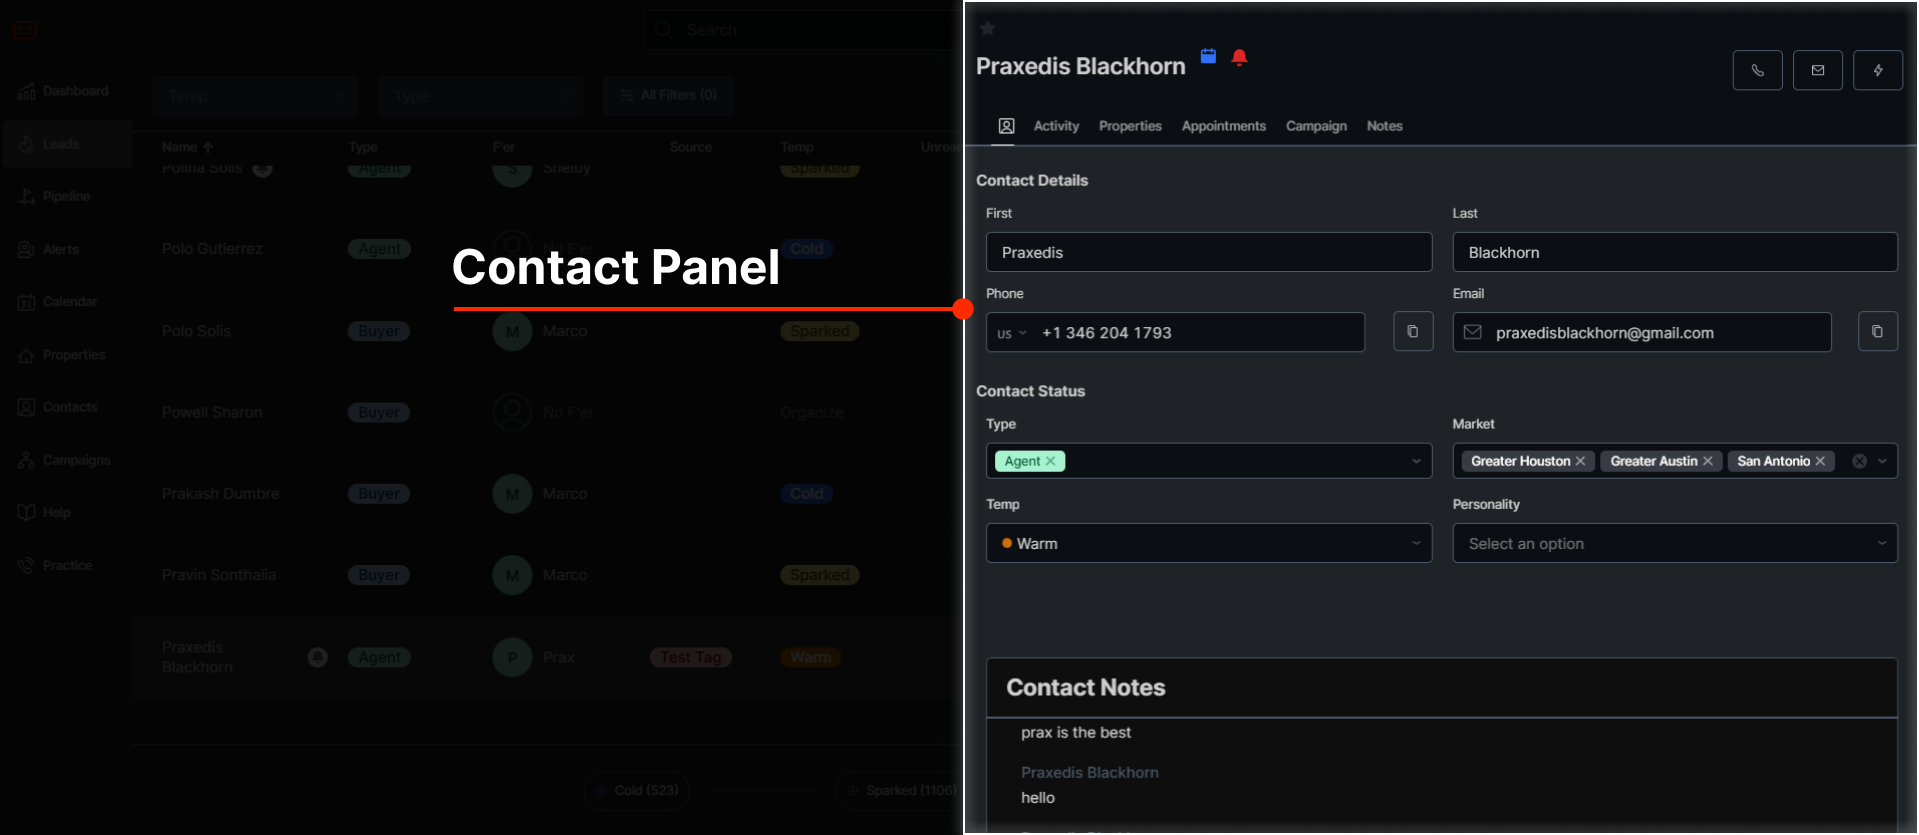Open the Appointments tab
This screenshot has width=1919, height=835.
[1223, 126]
